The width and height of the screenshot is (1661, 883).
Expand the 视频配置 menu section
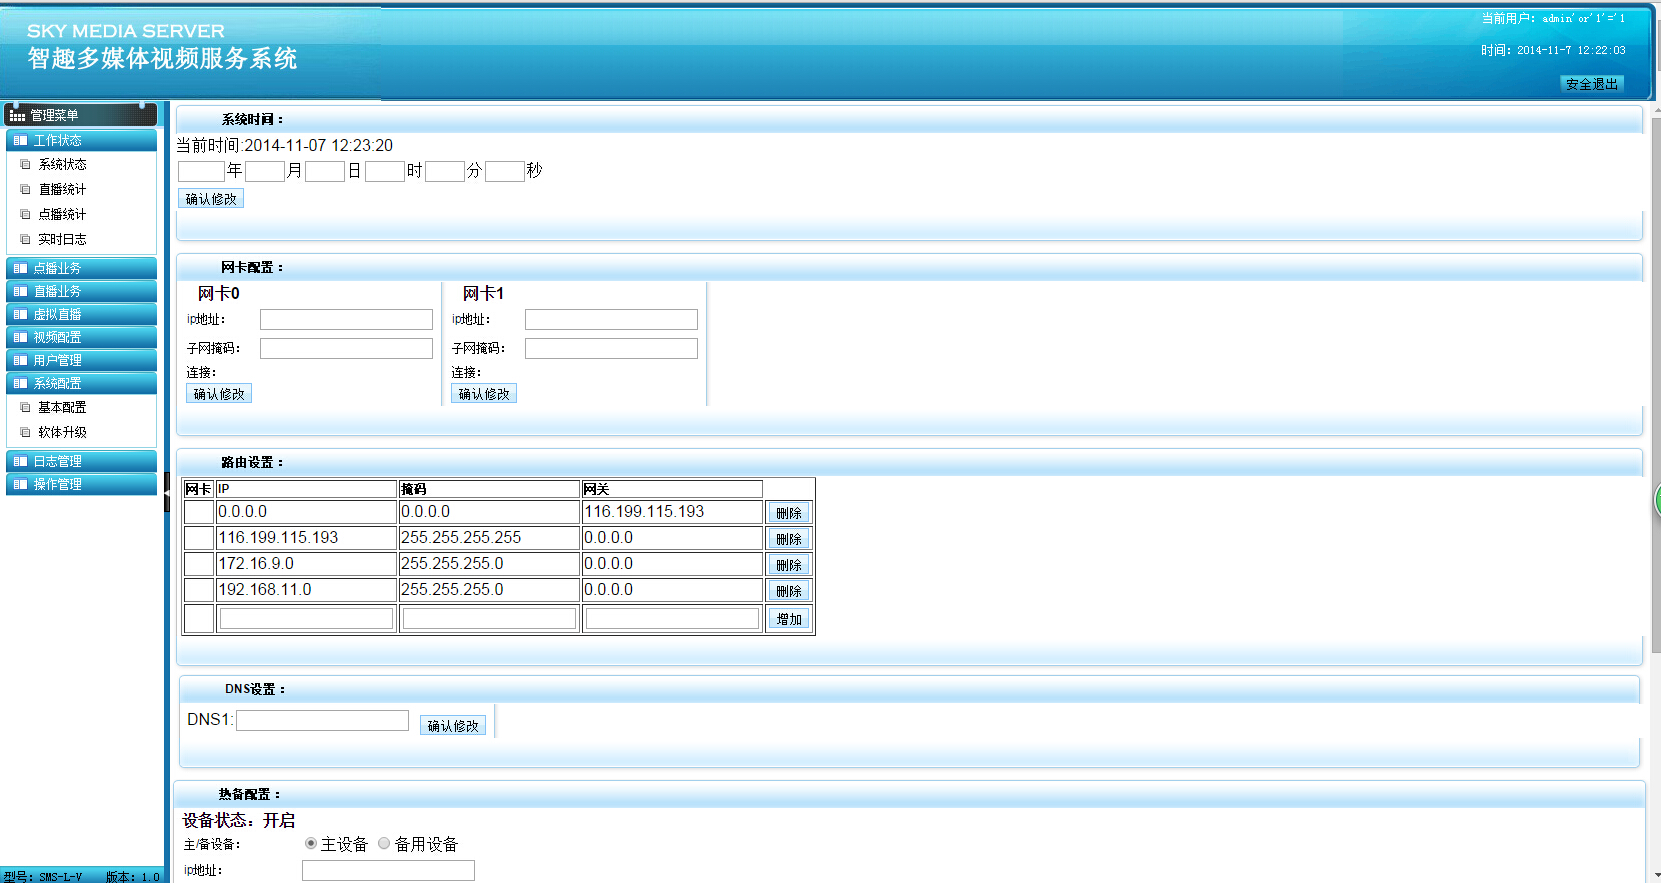pos(81,337)
